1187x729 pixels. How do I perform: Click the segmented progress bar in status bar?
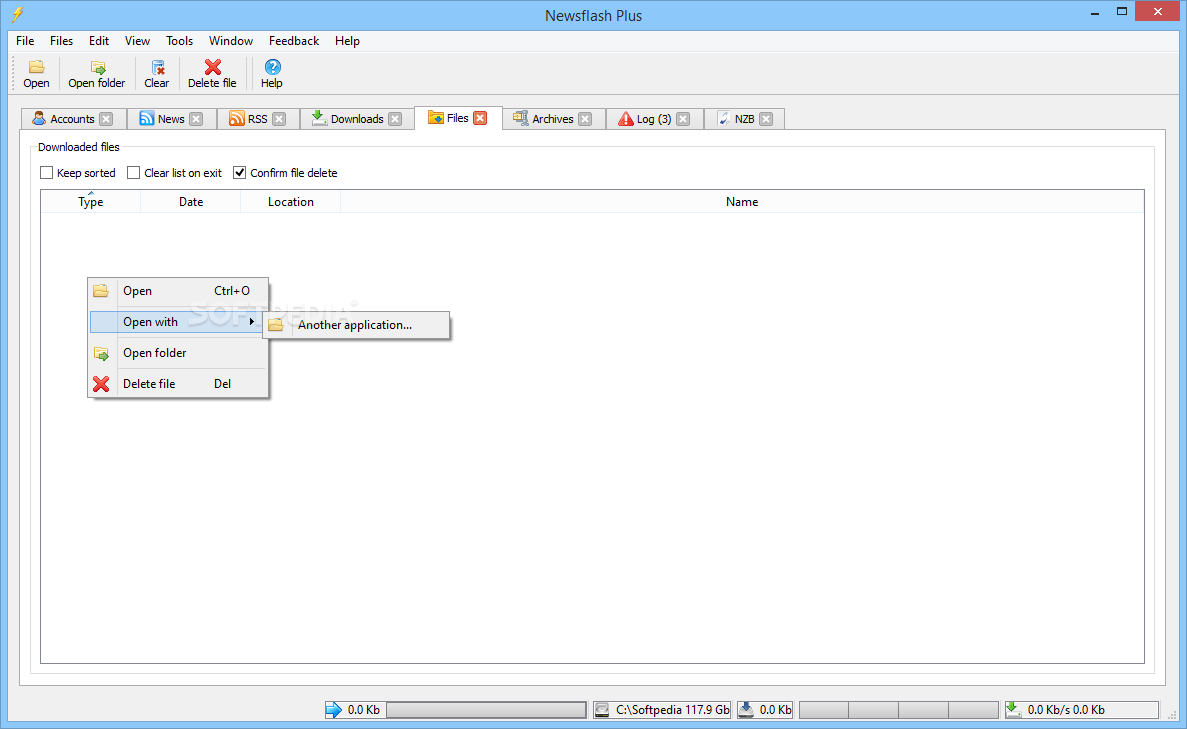pos(899,709)
